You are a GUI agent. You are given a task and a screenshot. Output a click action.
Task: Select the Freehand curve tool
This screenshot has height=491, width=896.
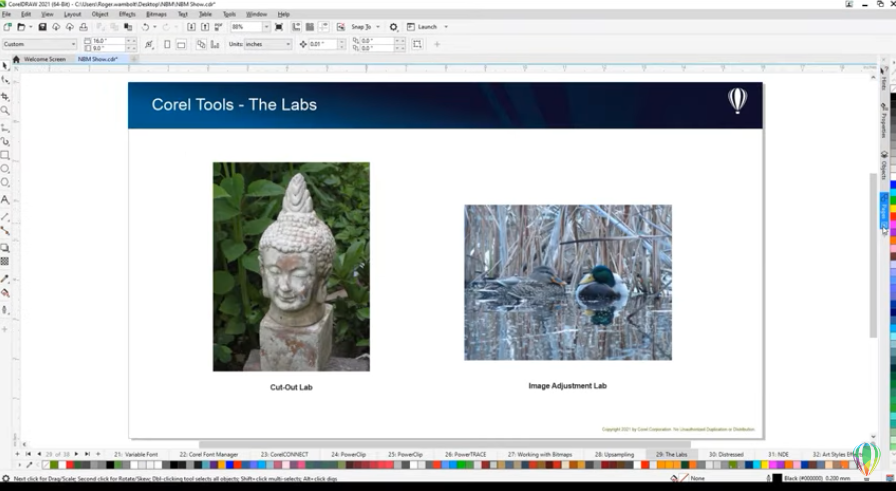click(5, 127)
